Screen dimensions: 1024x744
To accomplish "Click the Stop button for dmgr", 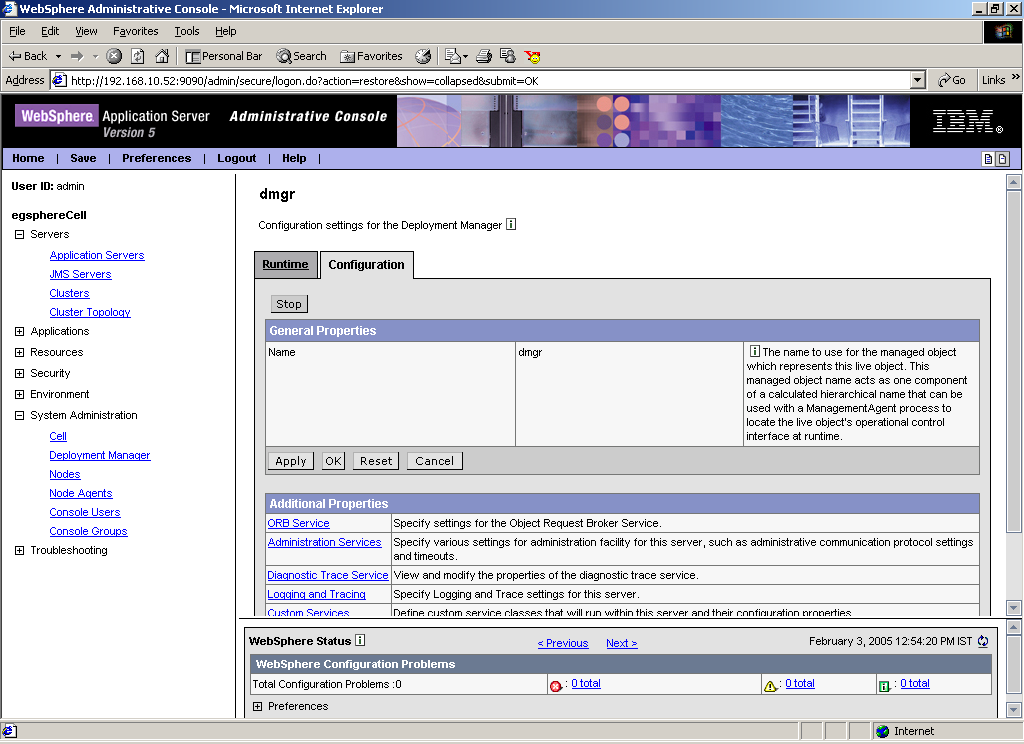I will click(289, 304).
